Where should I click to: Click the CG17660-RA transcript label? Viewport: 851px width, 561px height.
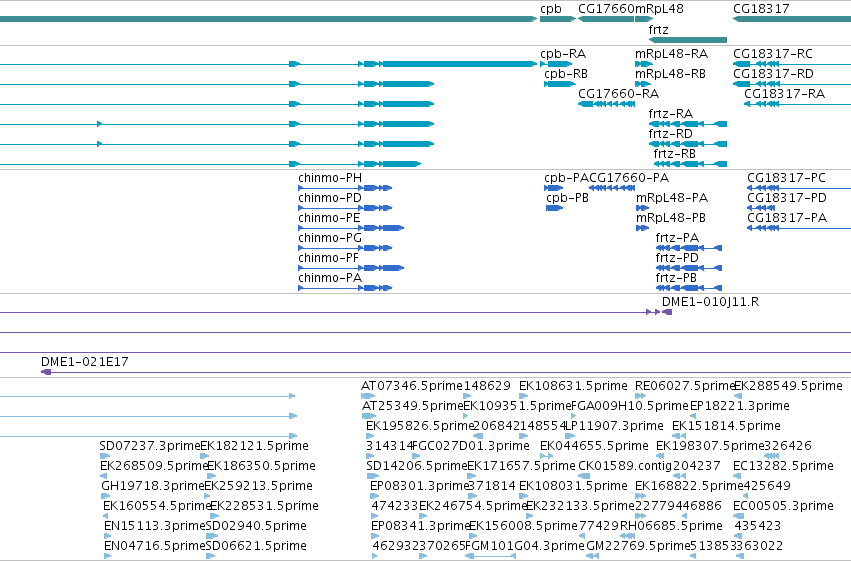[x=618, y=93]
